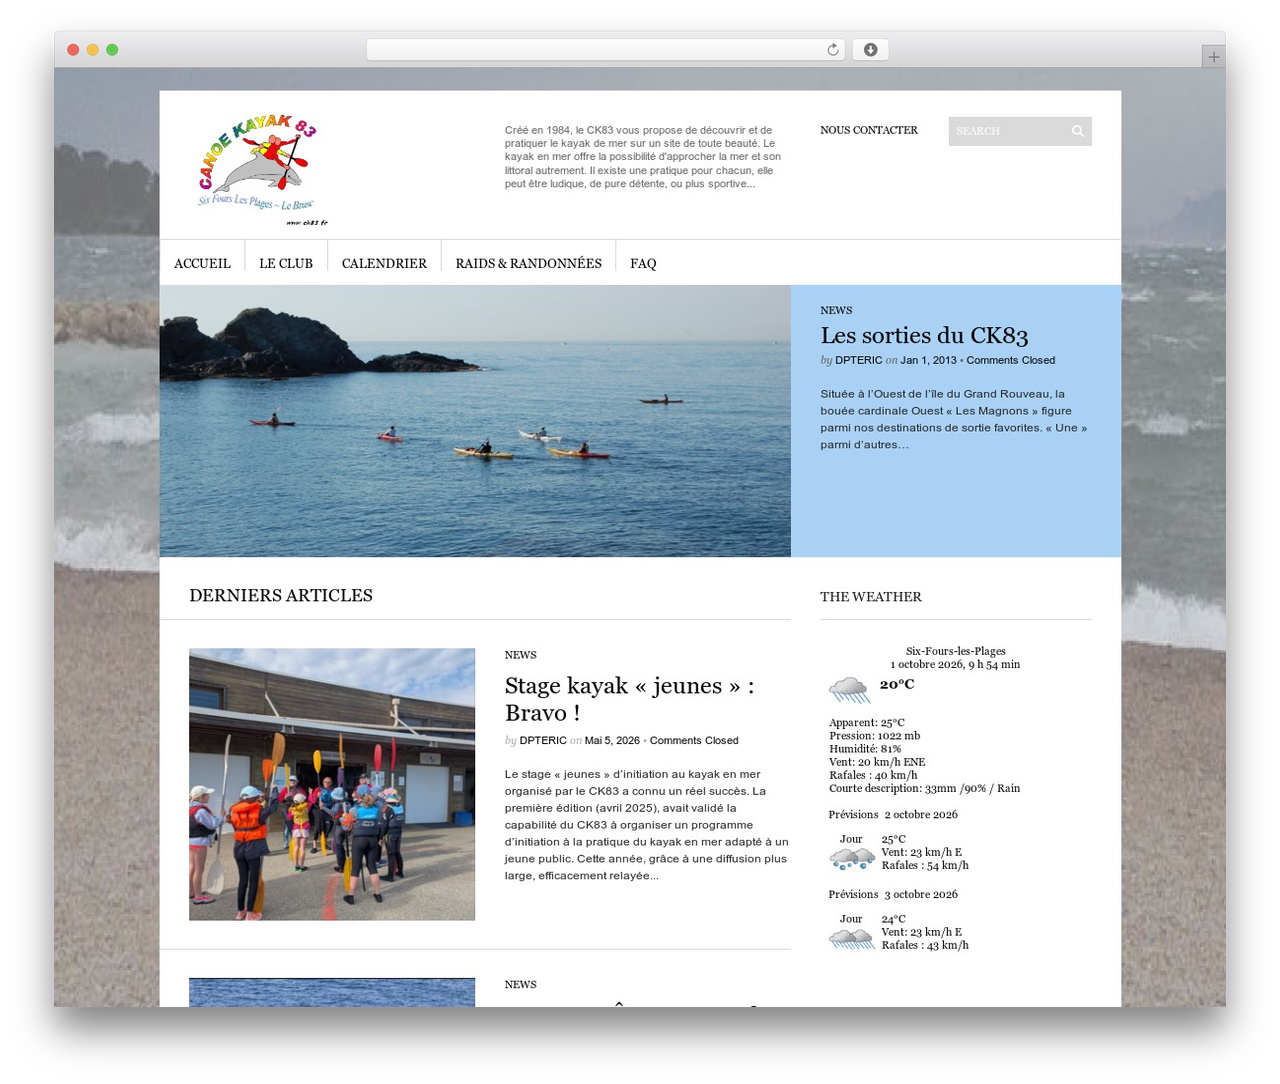
Task: Click author DPTERIC under Stage kayak article
Action: 543,740
